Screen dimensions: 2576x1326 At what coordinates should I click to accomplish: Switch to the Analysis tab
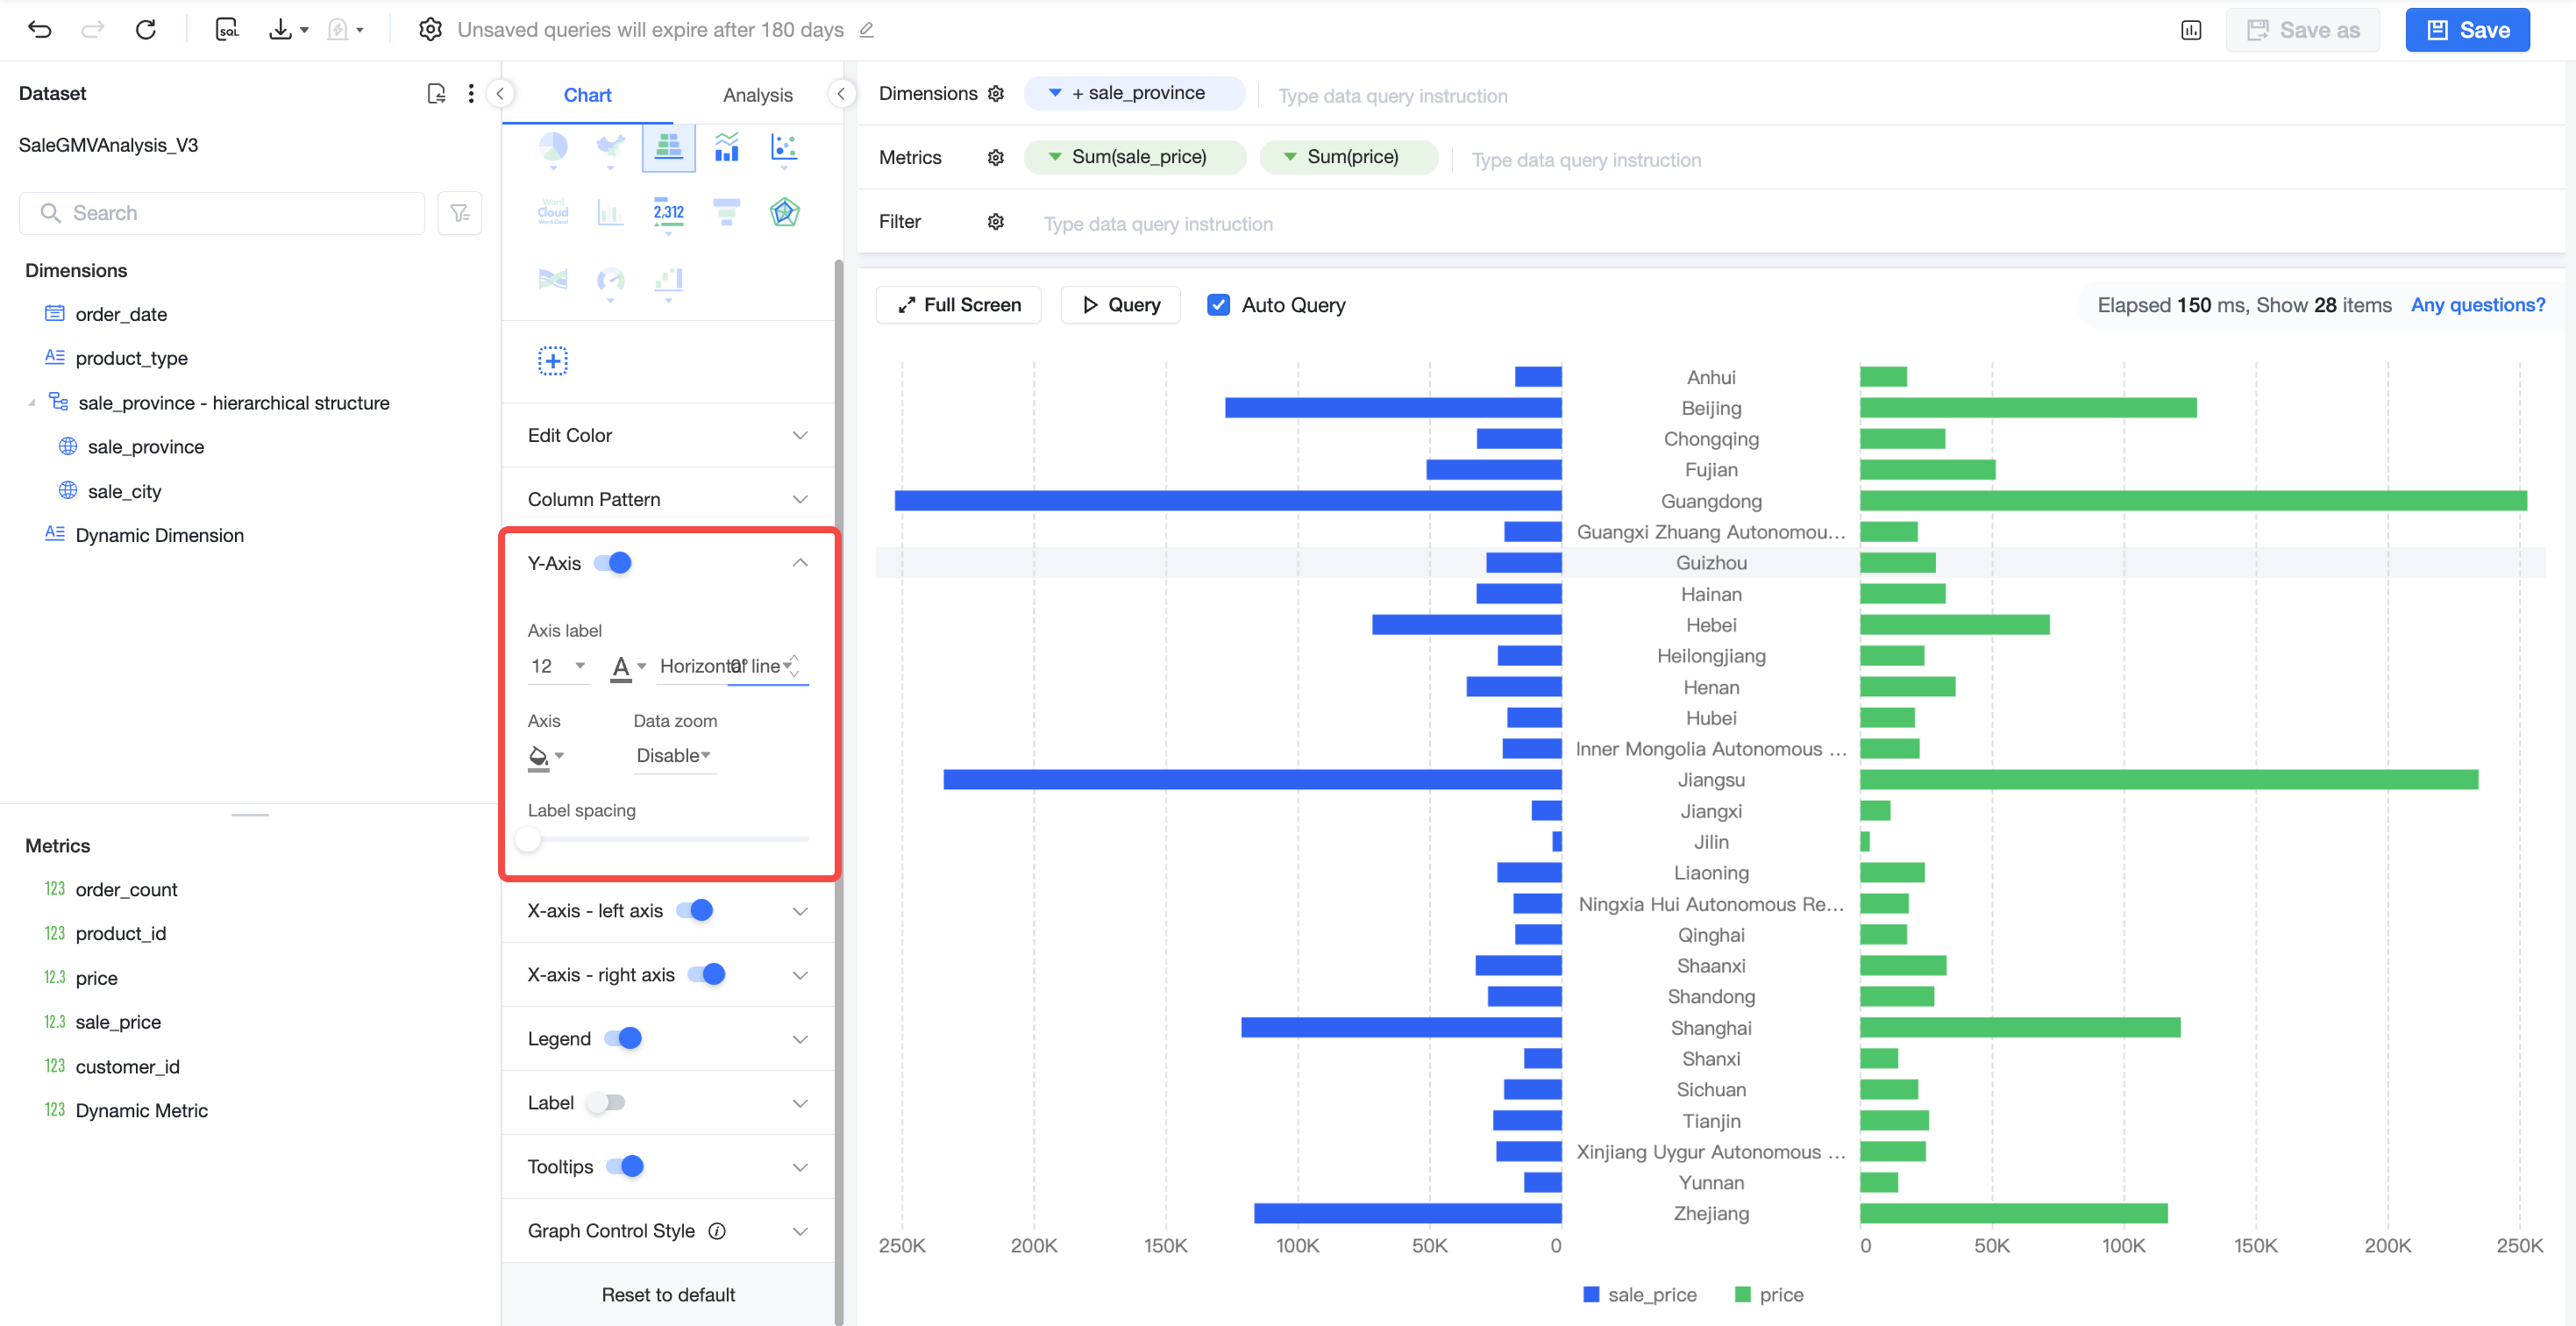(757, 95)
